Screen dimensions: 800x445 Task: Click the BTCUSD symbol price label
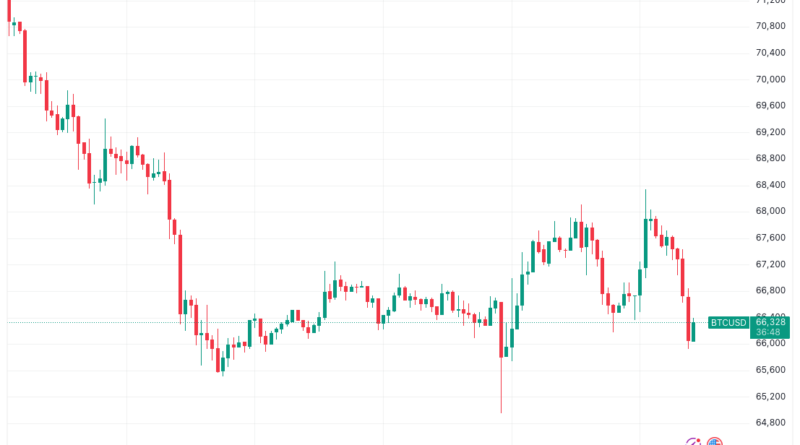coord(728,322)
